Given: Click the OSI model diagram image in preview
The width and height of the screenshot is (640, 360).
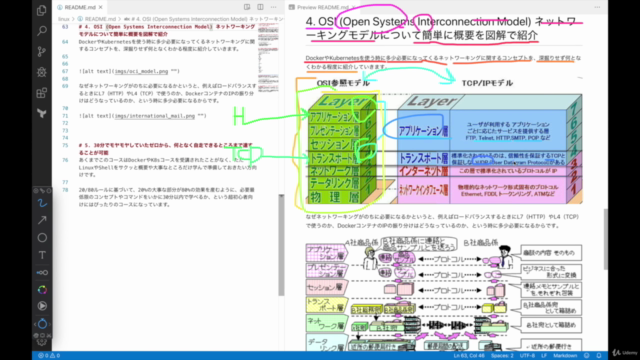Looking at the screenshot, I should pos(444,141).
